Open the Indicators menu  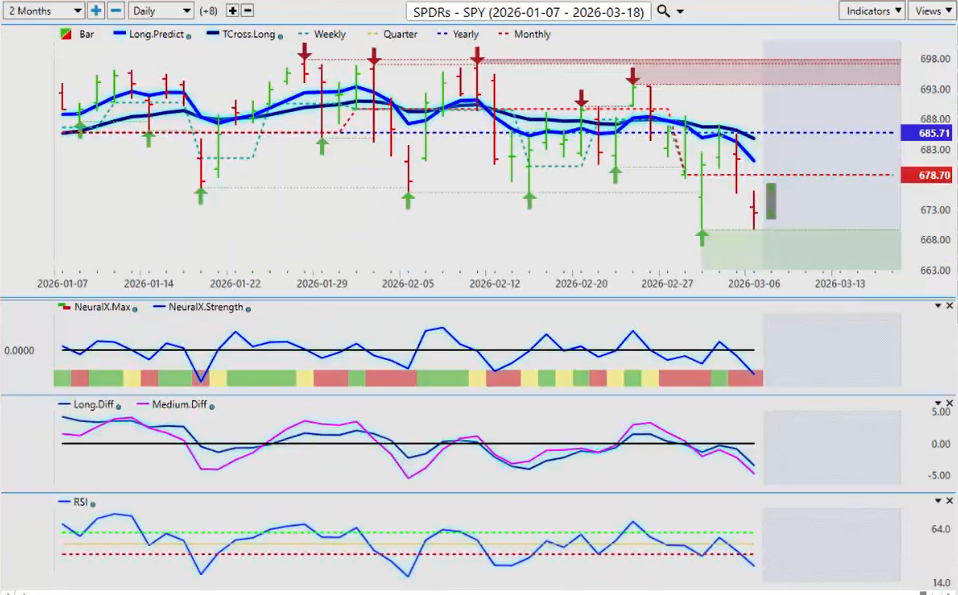[x=872, y=10]
